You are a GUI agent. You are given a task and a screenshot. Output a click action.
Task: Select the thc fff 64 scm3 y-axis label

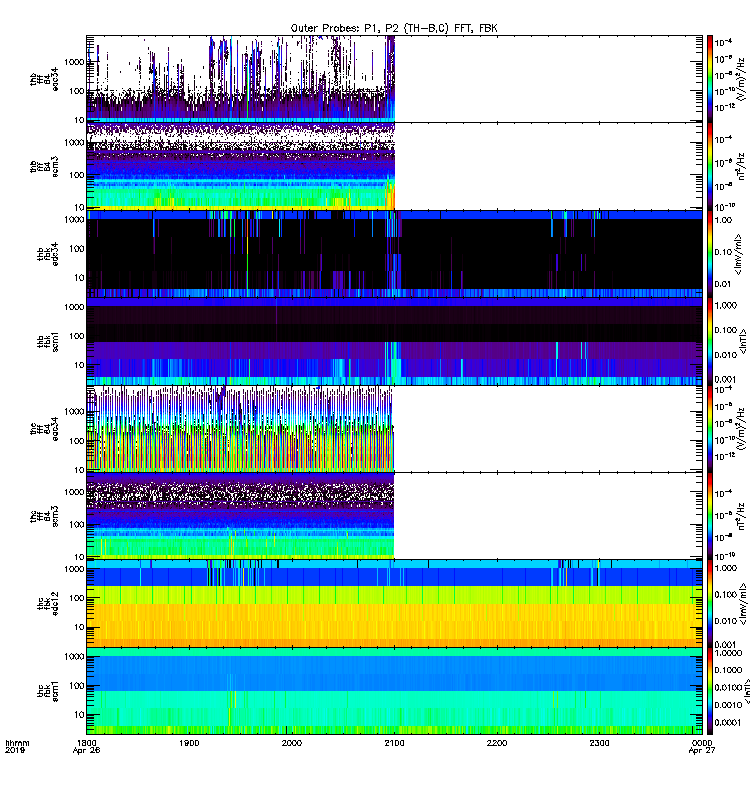[44, 516]
